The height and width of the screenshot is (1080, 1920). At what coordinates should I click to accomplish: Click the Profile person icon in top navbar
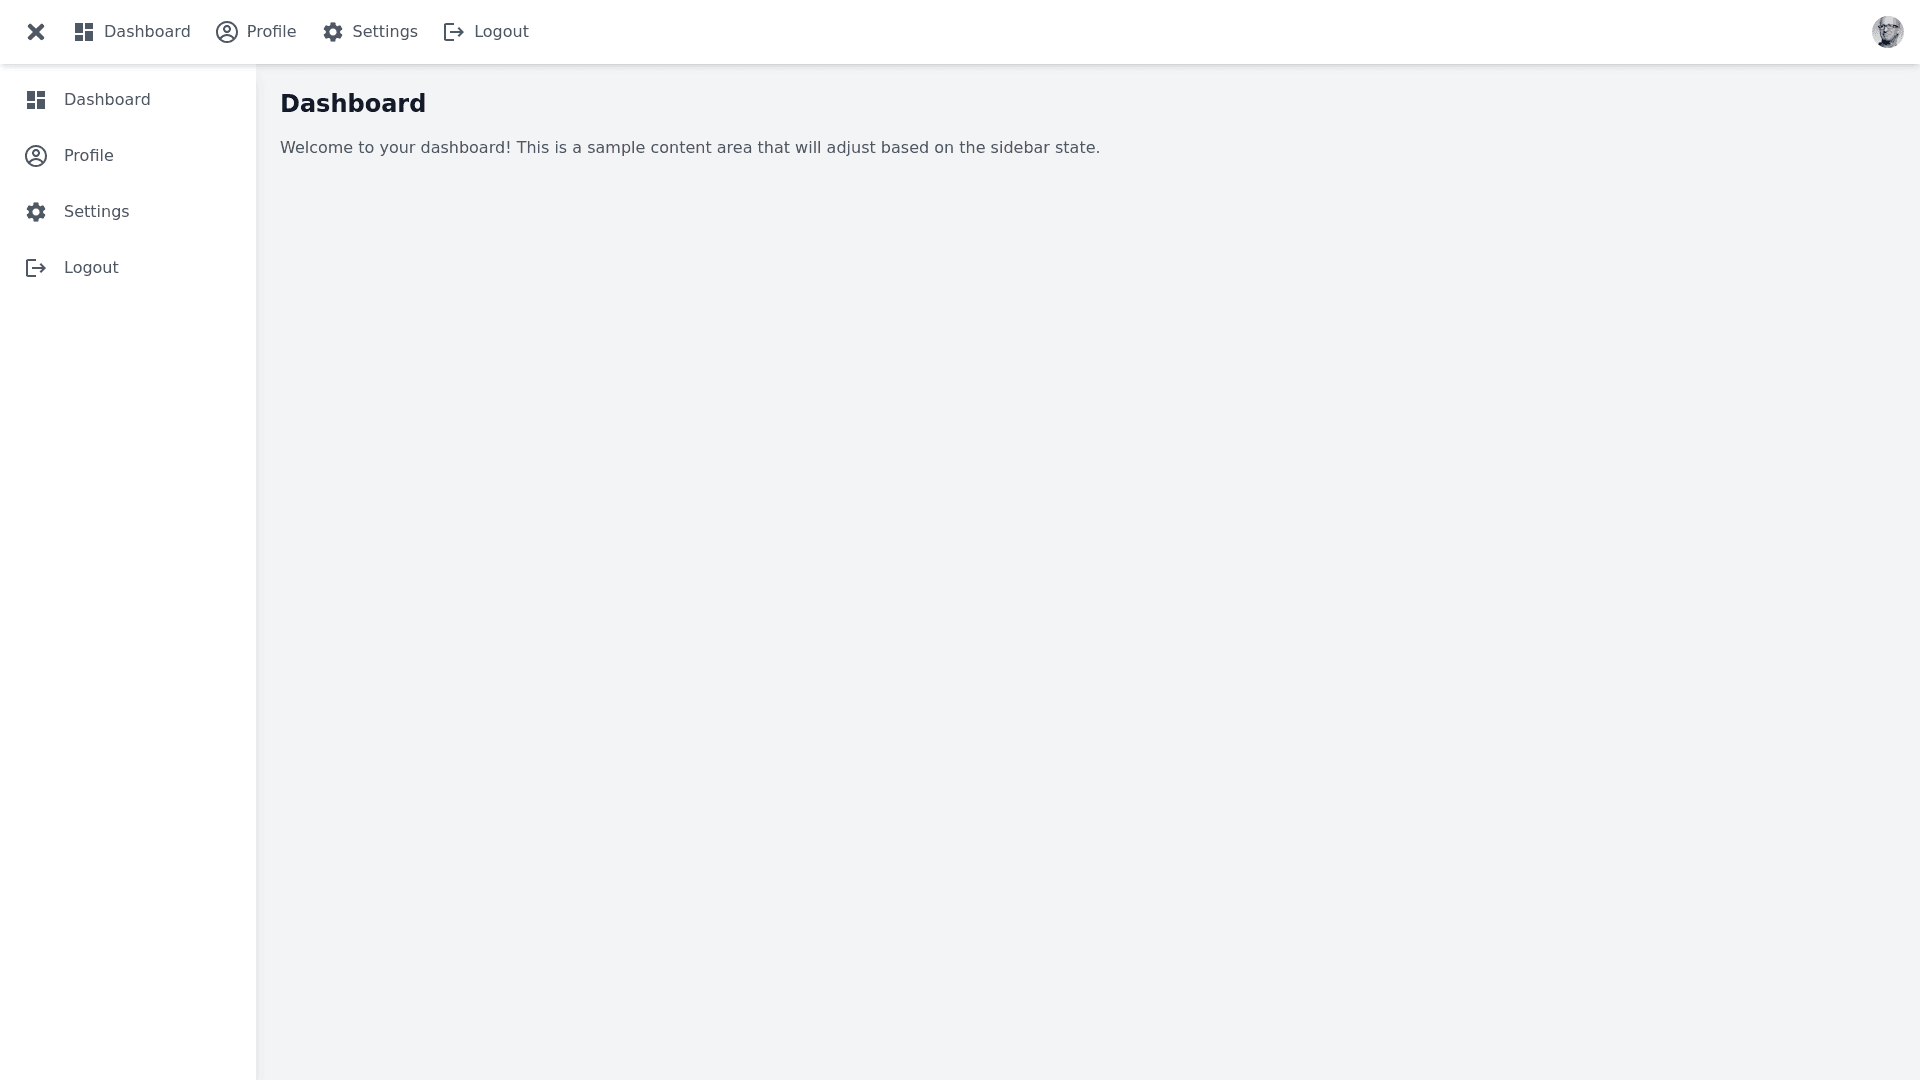(227, 32)
